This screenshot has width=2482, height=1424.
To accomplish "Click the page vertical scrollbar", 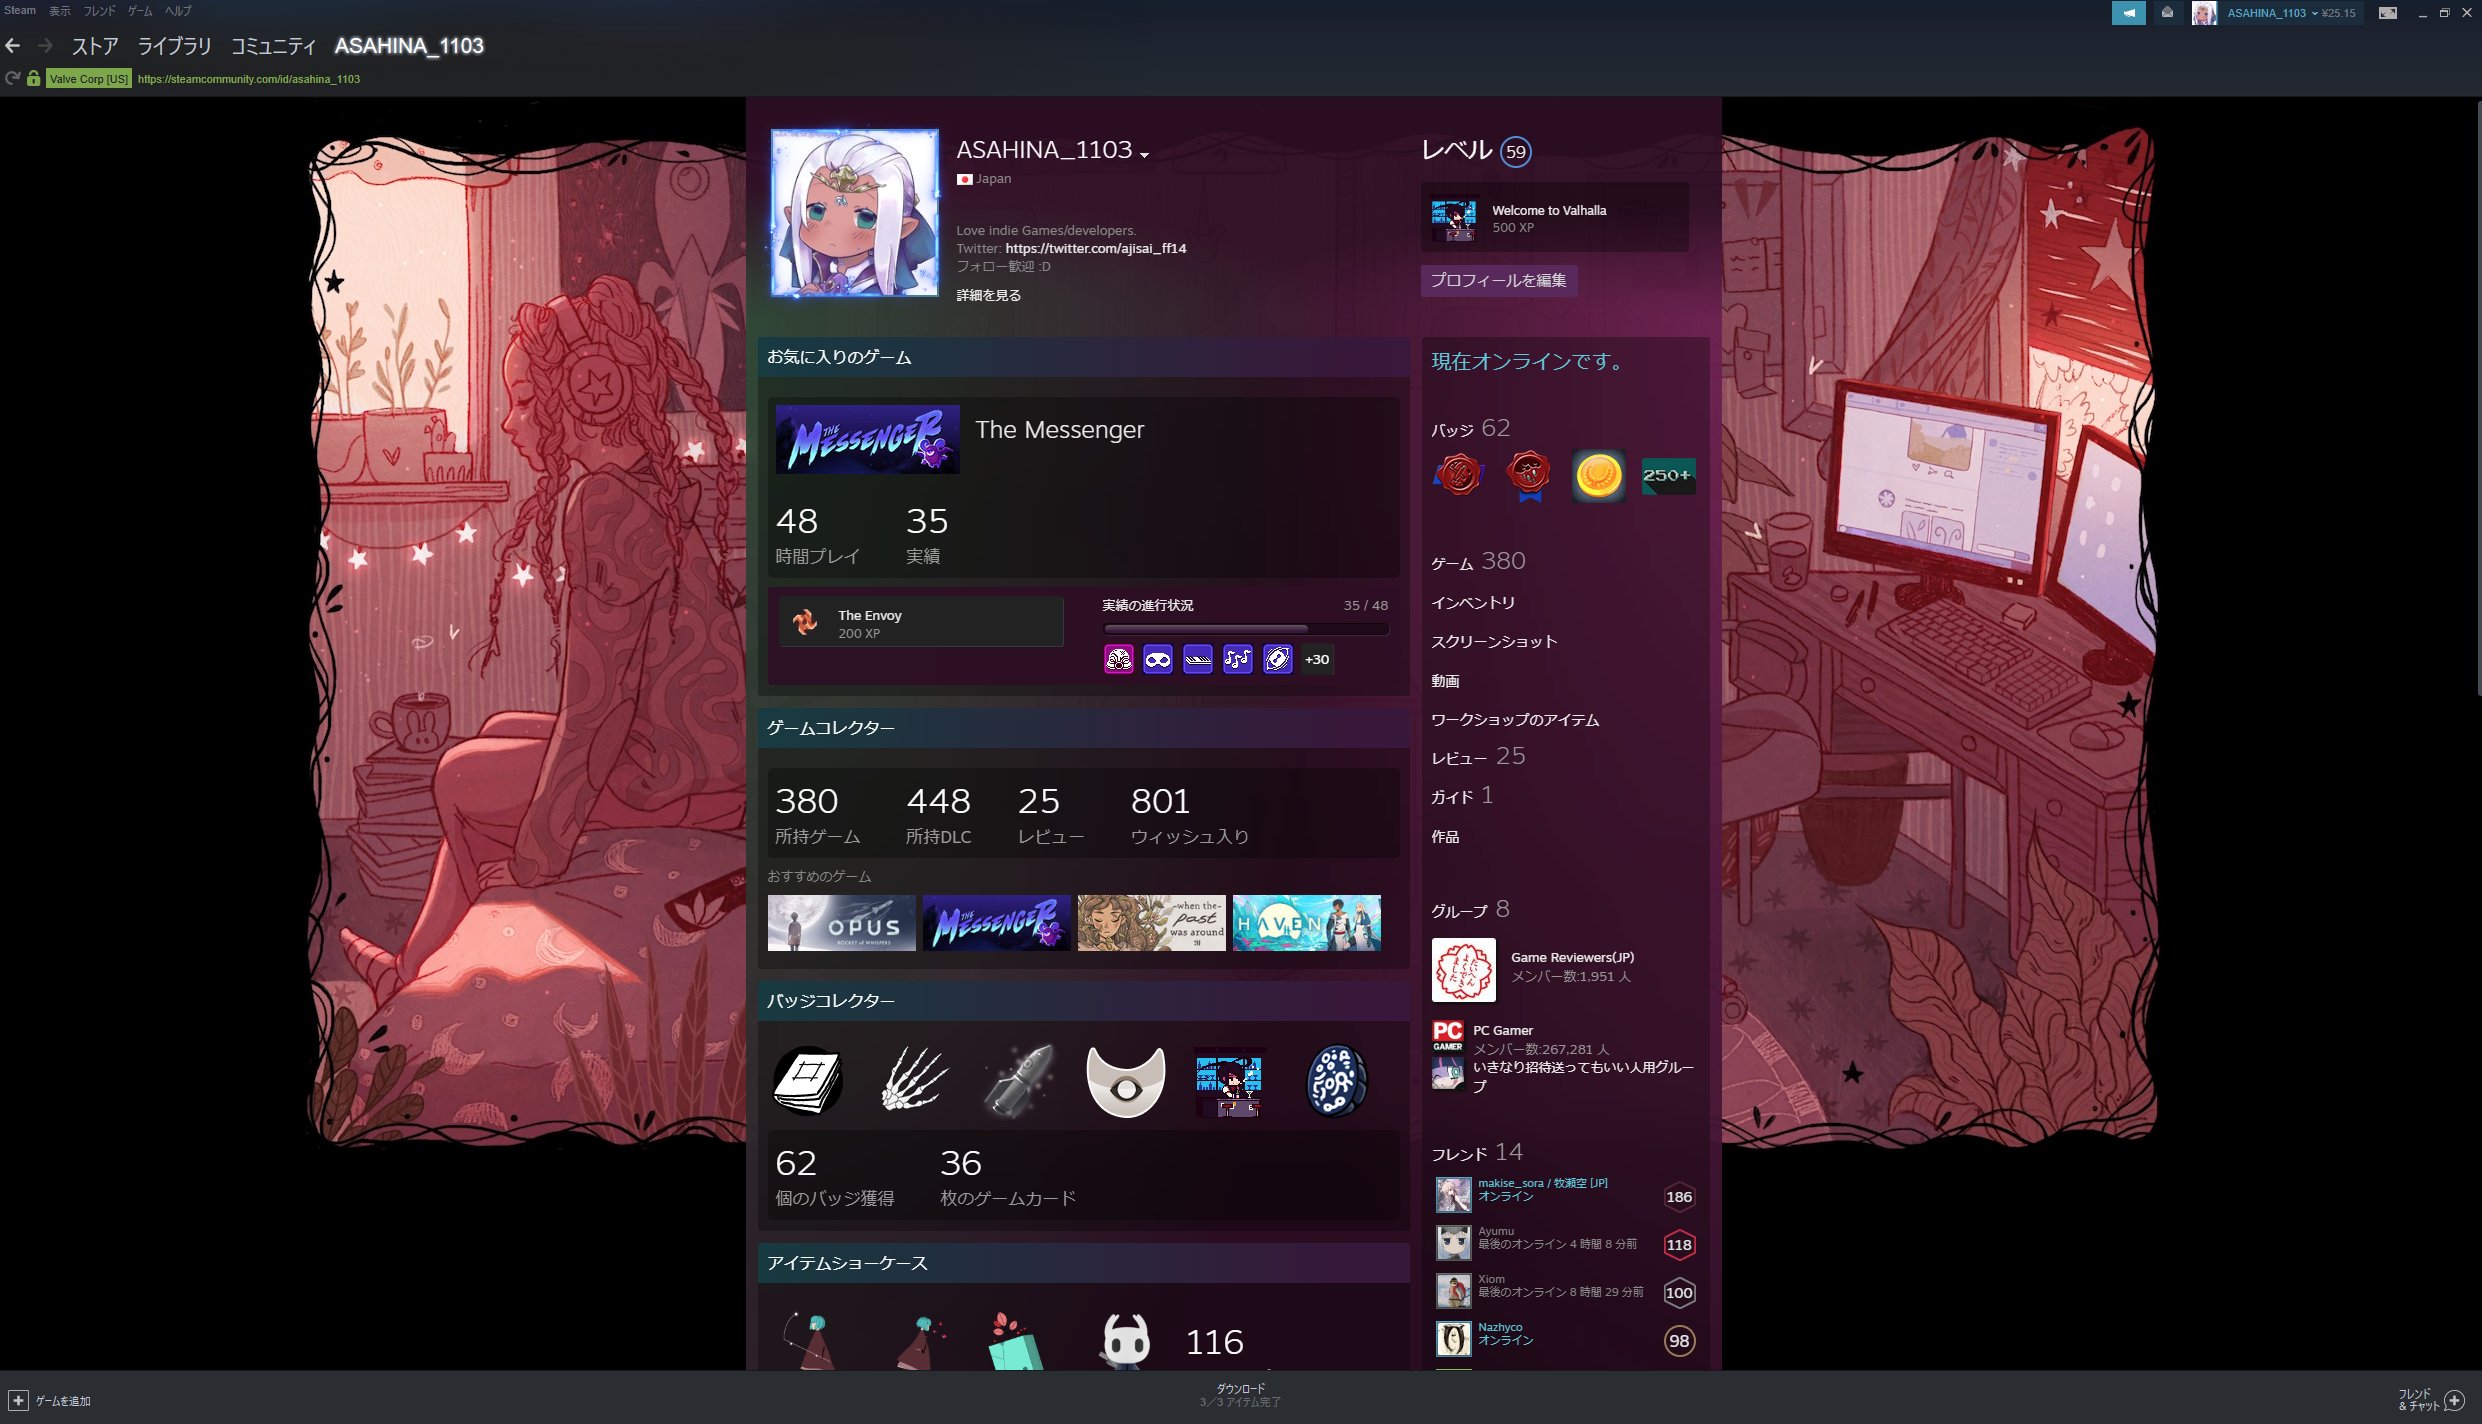I will pyautogui.click(x=2477, y=397).
